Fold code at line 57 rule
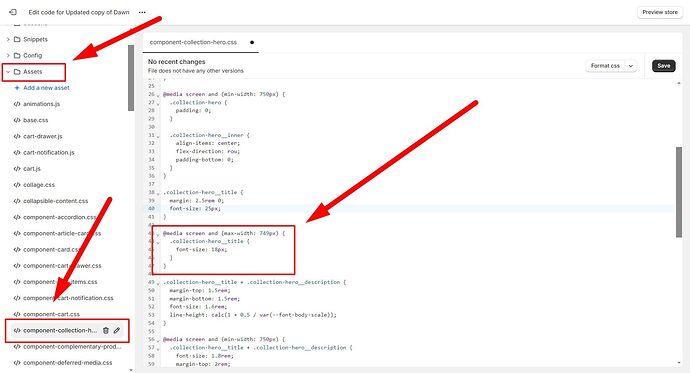 pos(158,349)
